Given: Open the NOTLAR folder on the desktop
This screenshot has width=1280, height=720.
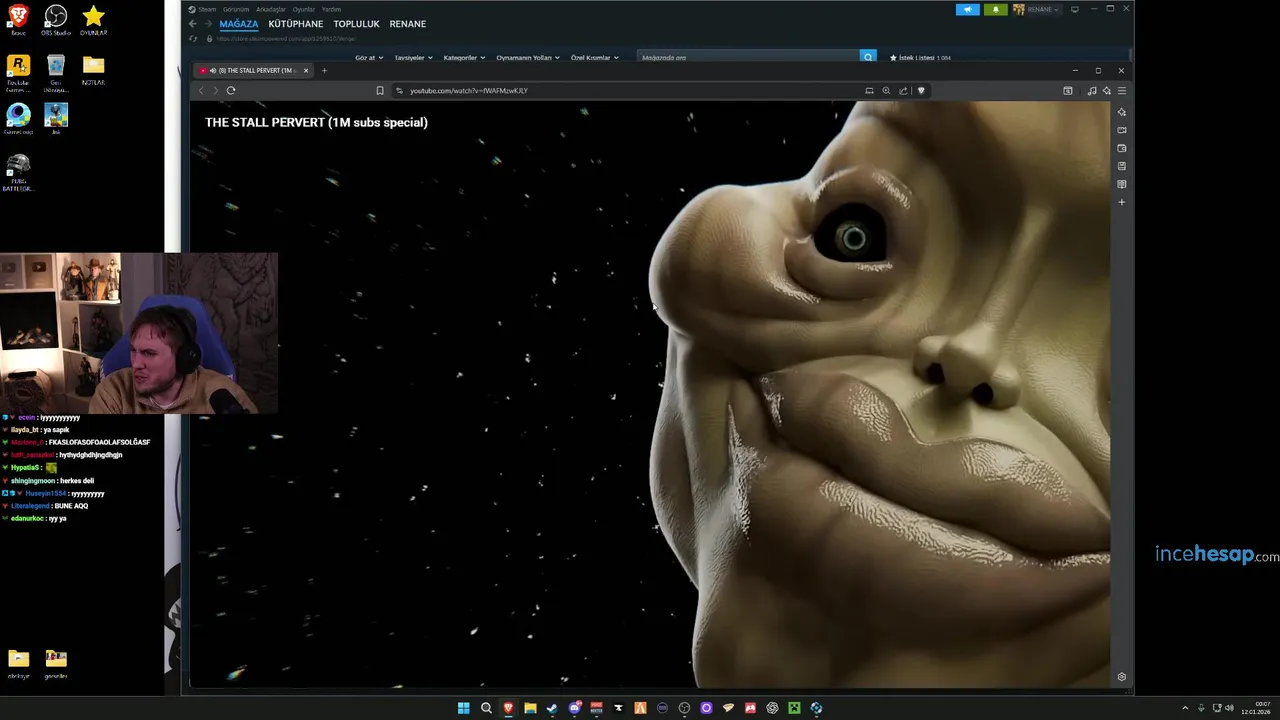Looking at the screenshot, I should pos(93,69).
